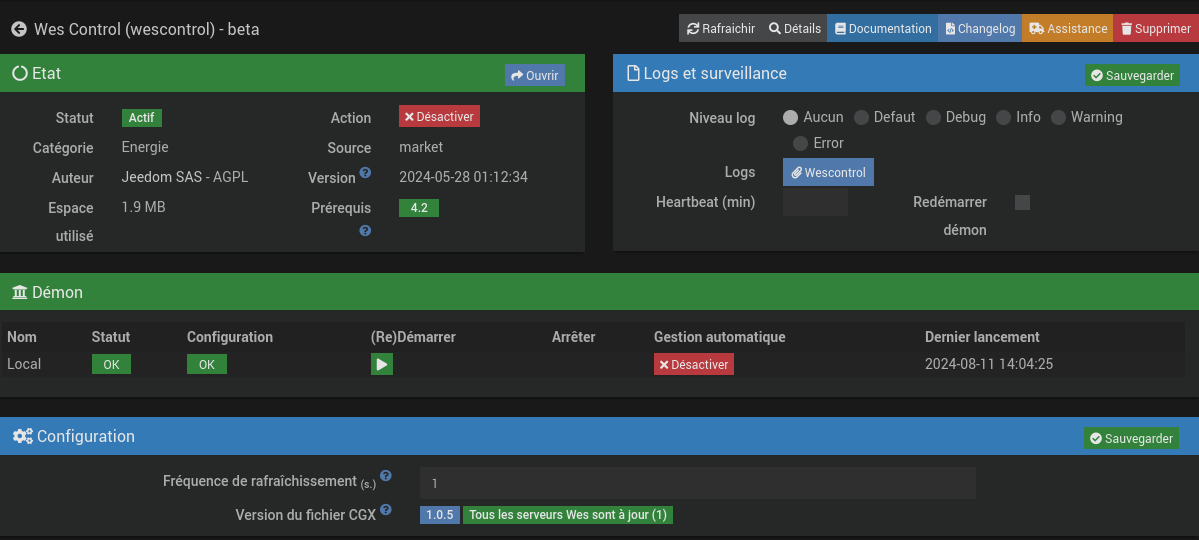The image size is (1199, 540).
Task: Show help tooltip below Prérequis
Action: click(366, 230)
